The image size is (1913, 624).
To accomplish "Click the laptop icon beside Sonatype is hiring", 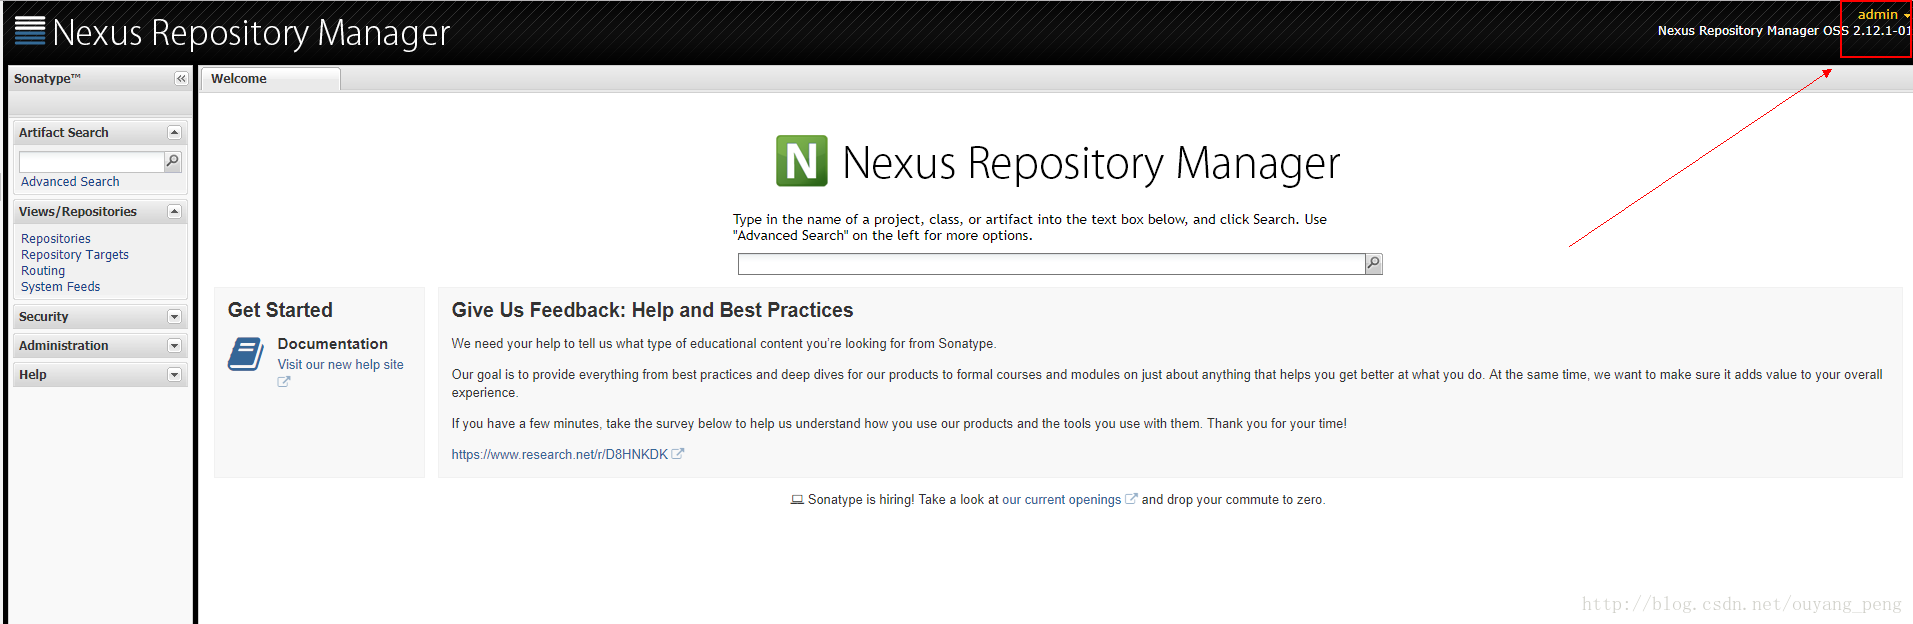I will click(x=797, y=500).
